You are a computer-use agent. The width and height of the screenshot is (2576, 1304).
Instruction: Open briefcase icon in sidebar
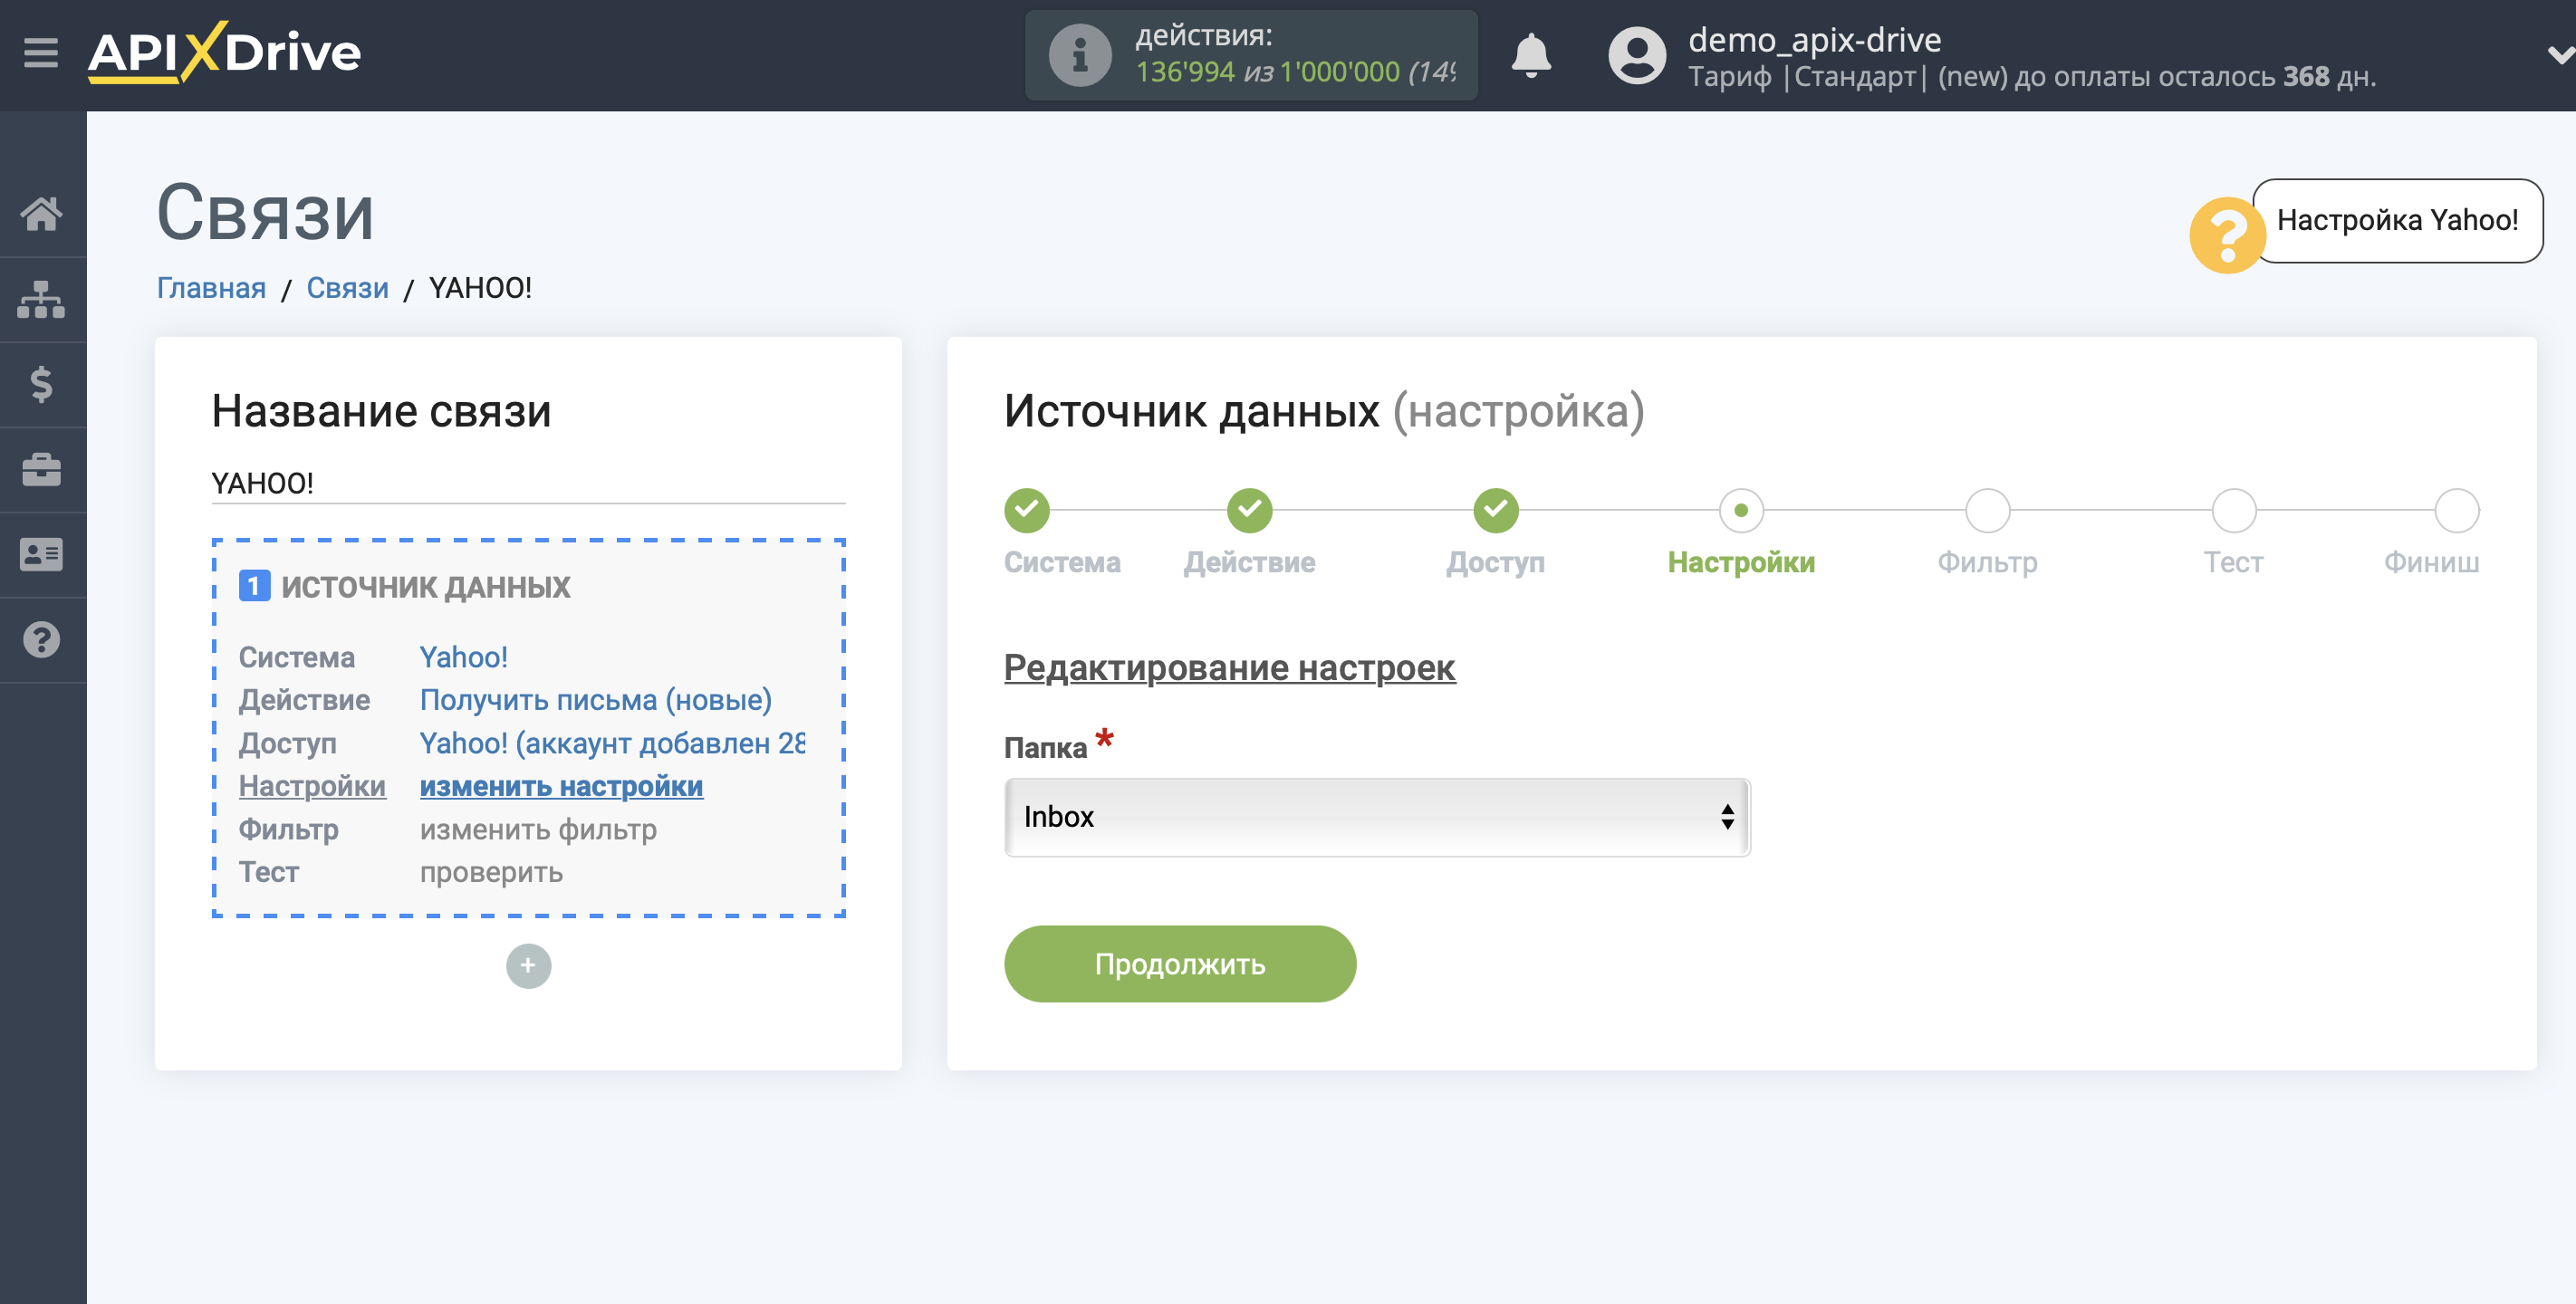[41, 469]
